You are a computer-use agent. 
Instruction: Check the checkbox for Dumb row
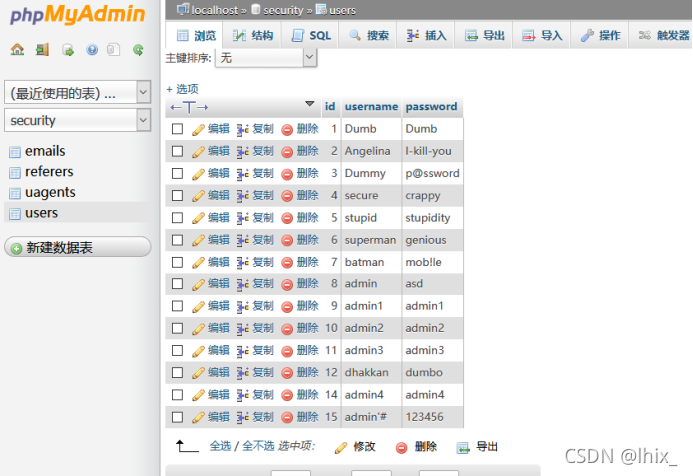pos(177,129)
